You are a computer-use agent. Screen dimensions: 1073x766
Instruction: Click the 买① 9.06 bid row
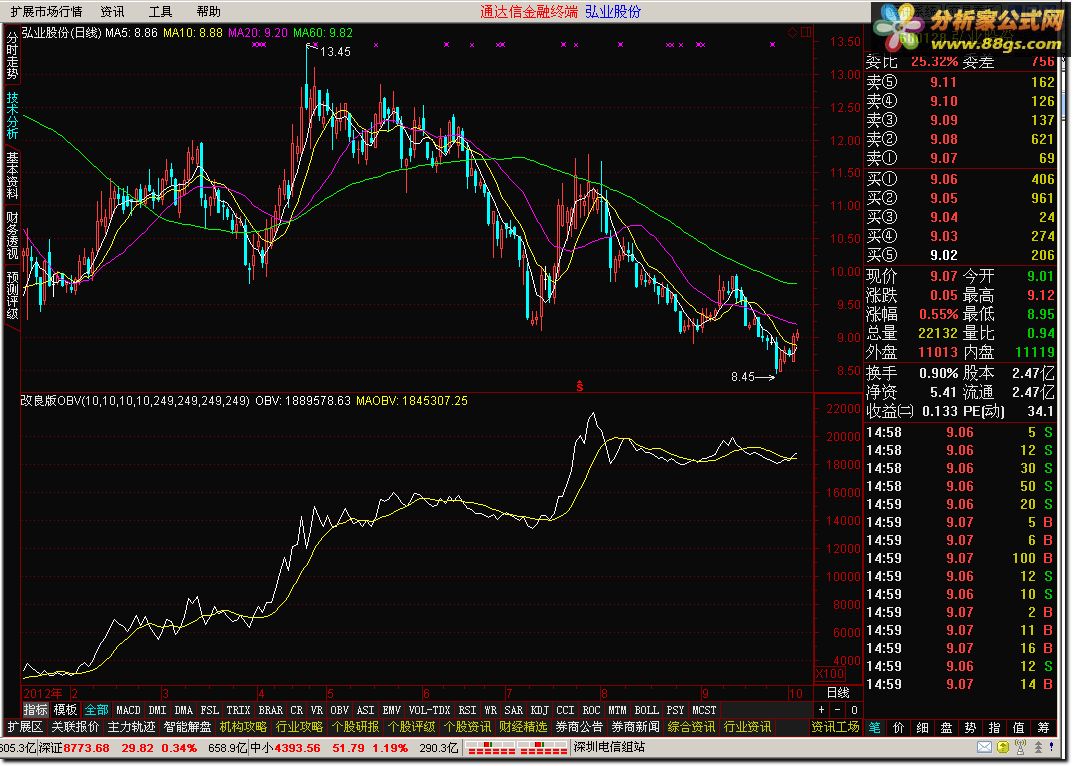click(x=961, y=179)
